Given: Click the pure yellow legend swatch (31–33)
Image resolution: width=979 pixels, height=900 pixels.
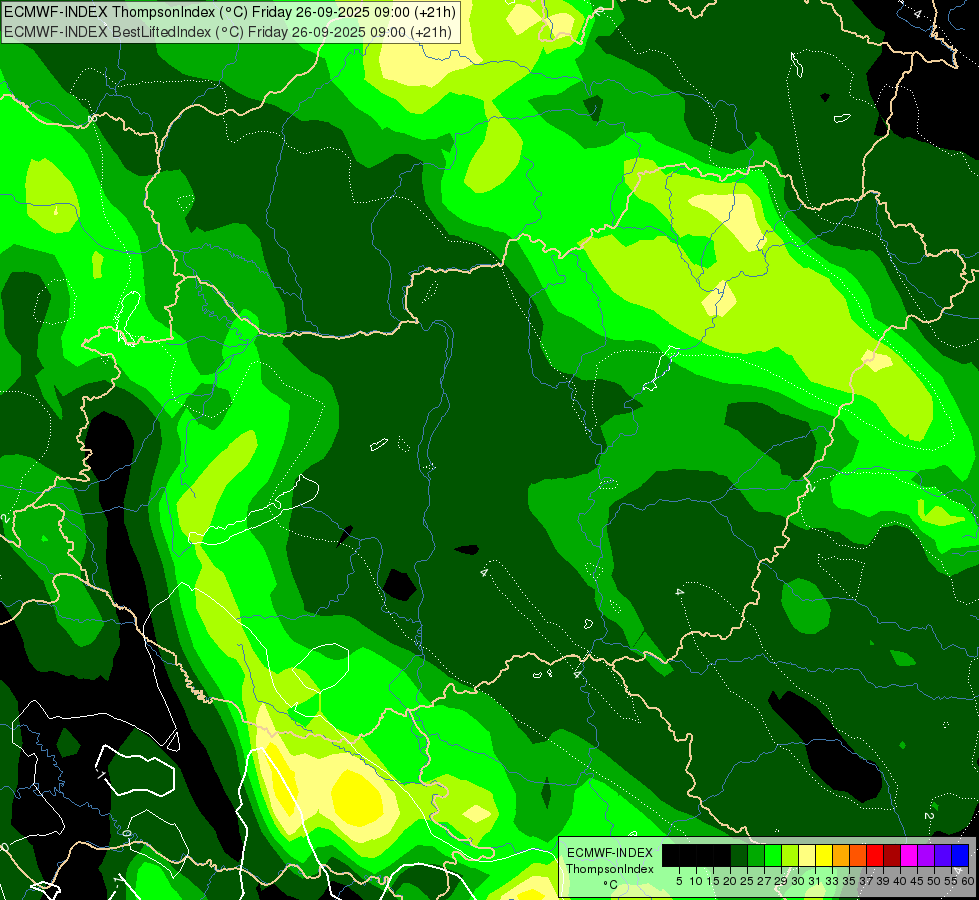Looking at the screenshot, I should tap(824, 855).
